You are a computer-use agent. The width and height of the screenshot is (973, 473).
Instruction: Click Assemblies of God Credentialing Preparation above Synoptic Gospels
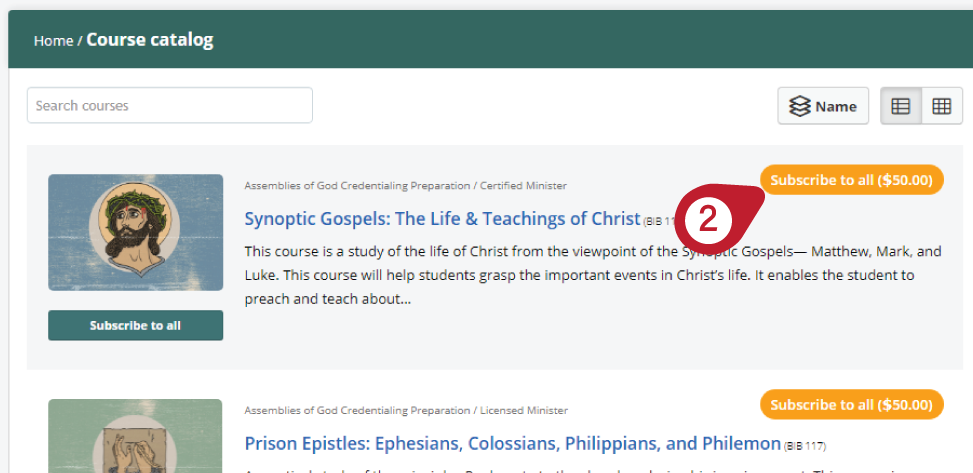tap(357, 186)
